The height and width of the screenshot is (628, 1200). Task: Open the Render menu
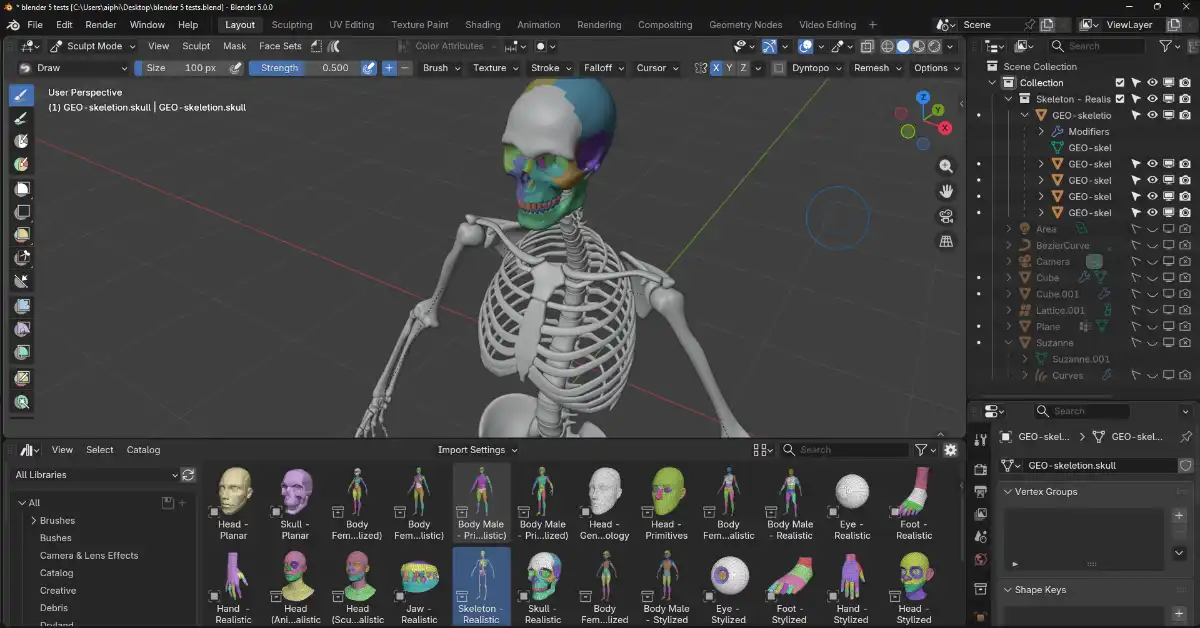coord(100,24)
